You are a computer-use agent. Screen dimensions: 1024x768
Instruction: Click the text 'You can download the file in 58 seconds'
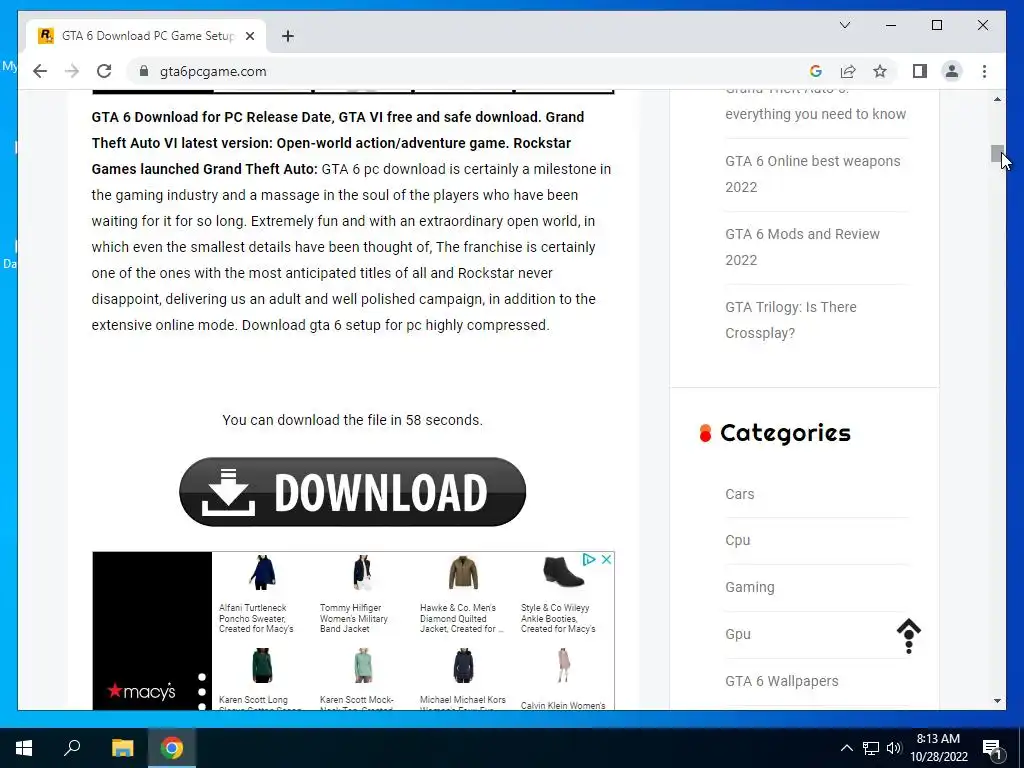tap(352, 420)
